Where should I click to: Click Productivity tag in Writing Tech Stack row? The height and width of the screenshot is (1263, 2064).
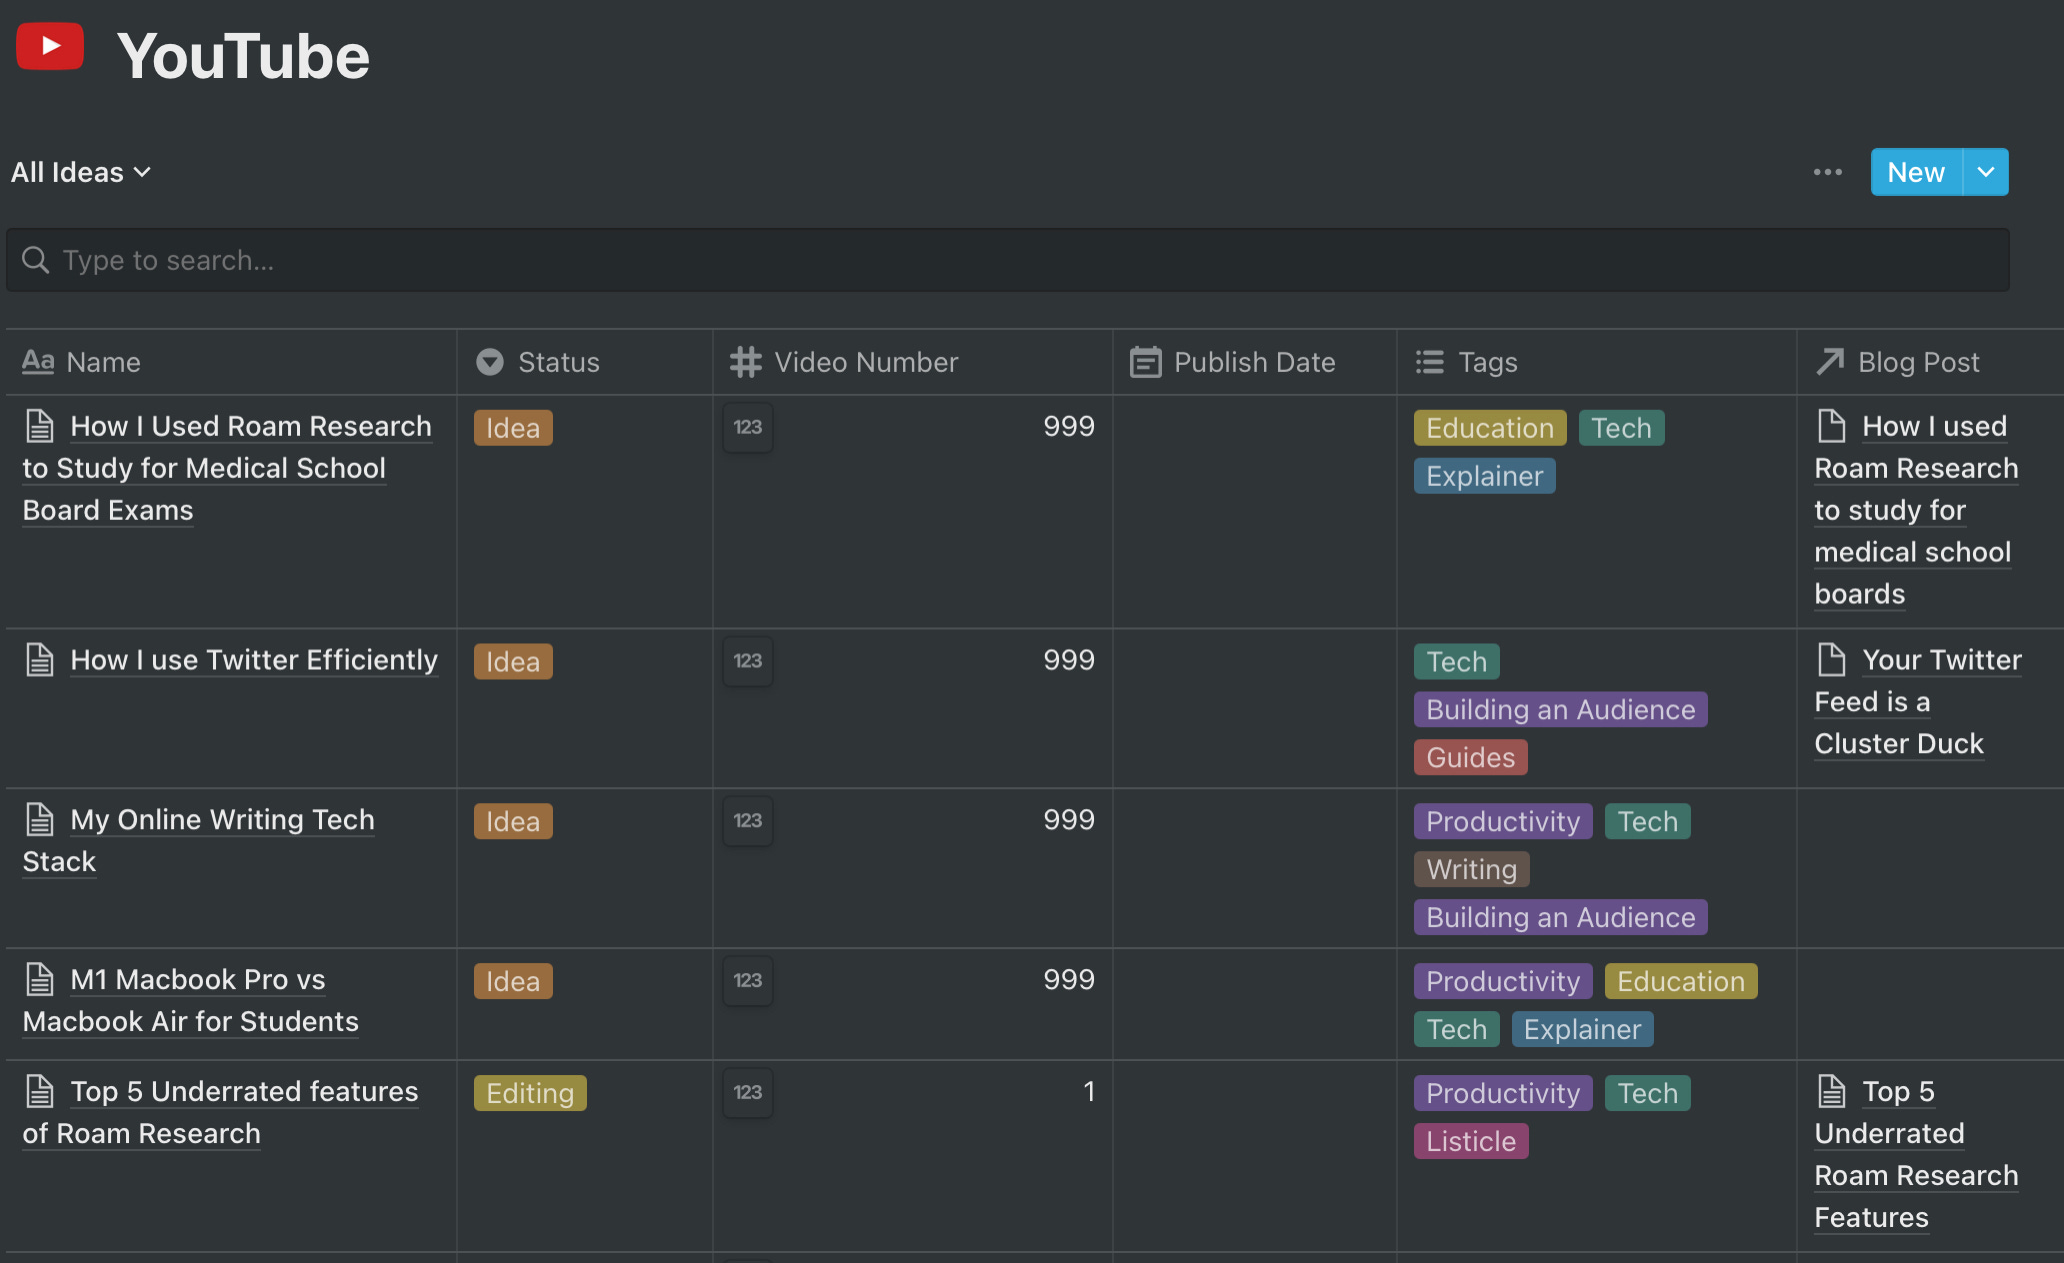point(1503,822)
